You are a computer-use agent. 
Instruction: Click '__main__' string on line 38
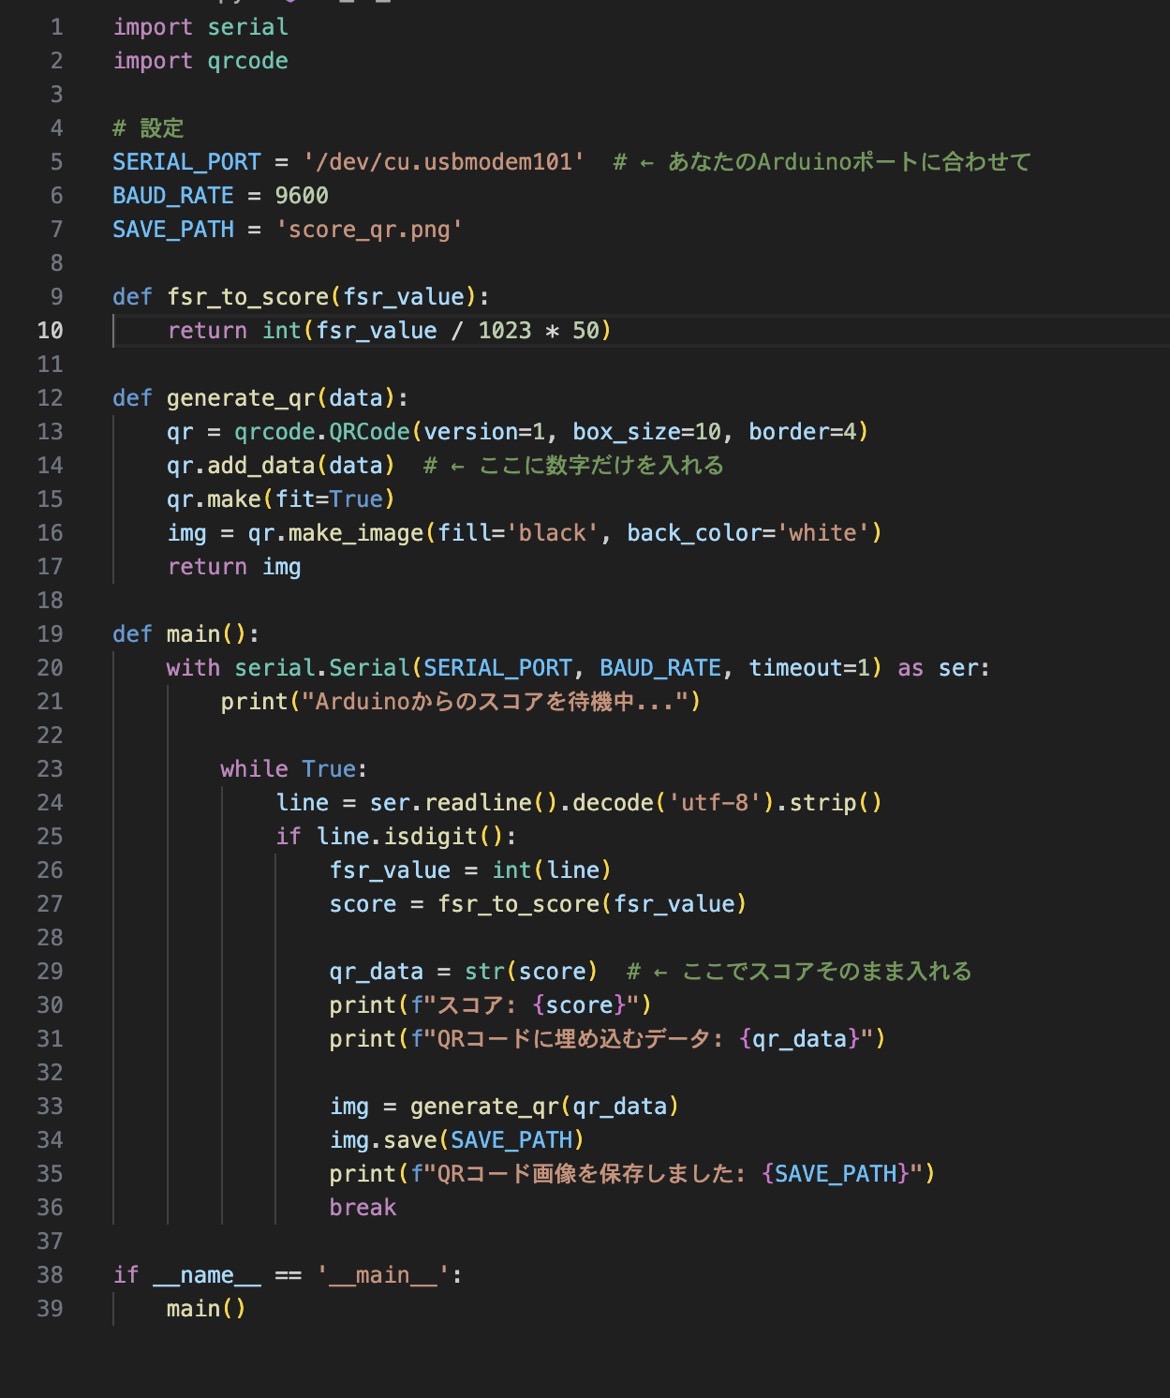coord(383,1275)
